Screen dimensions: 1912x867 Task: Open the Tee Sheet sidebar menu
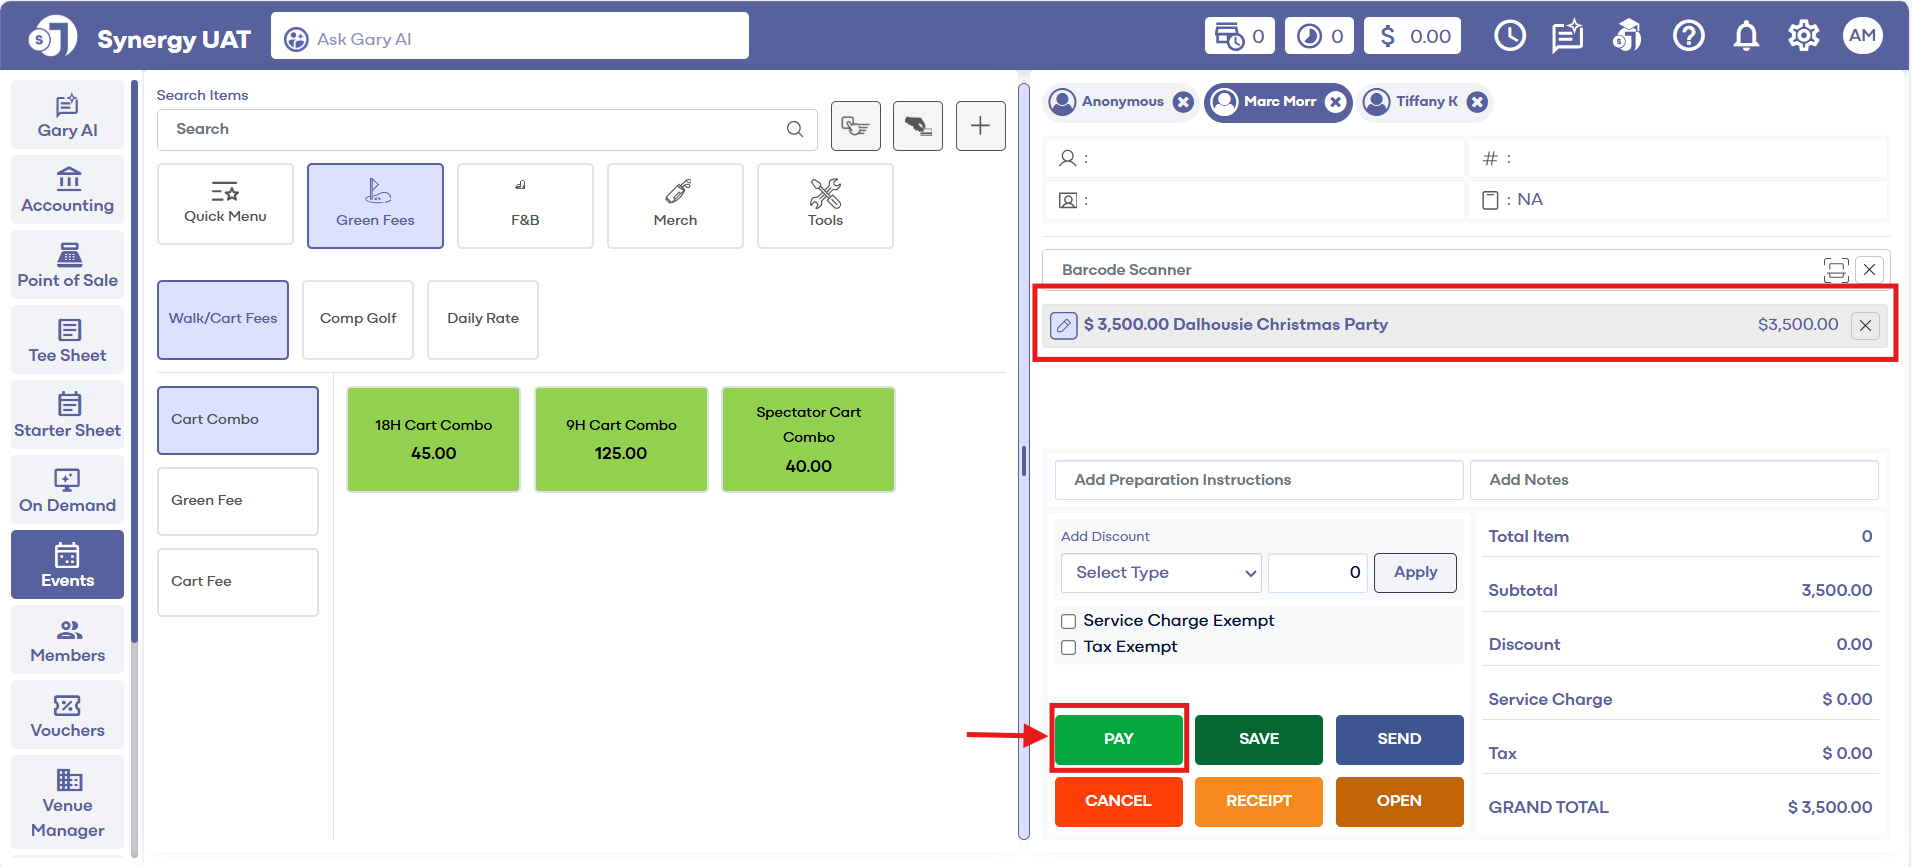point(67,340)
